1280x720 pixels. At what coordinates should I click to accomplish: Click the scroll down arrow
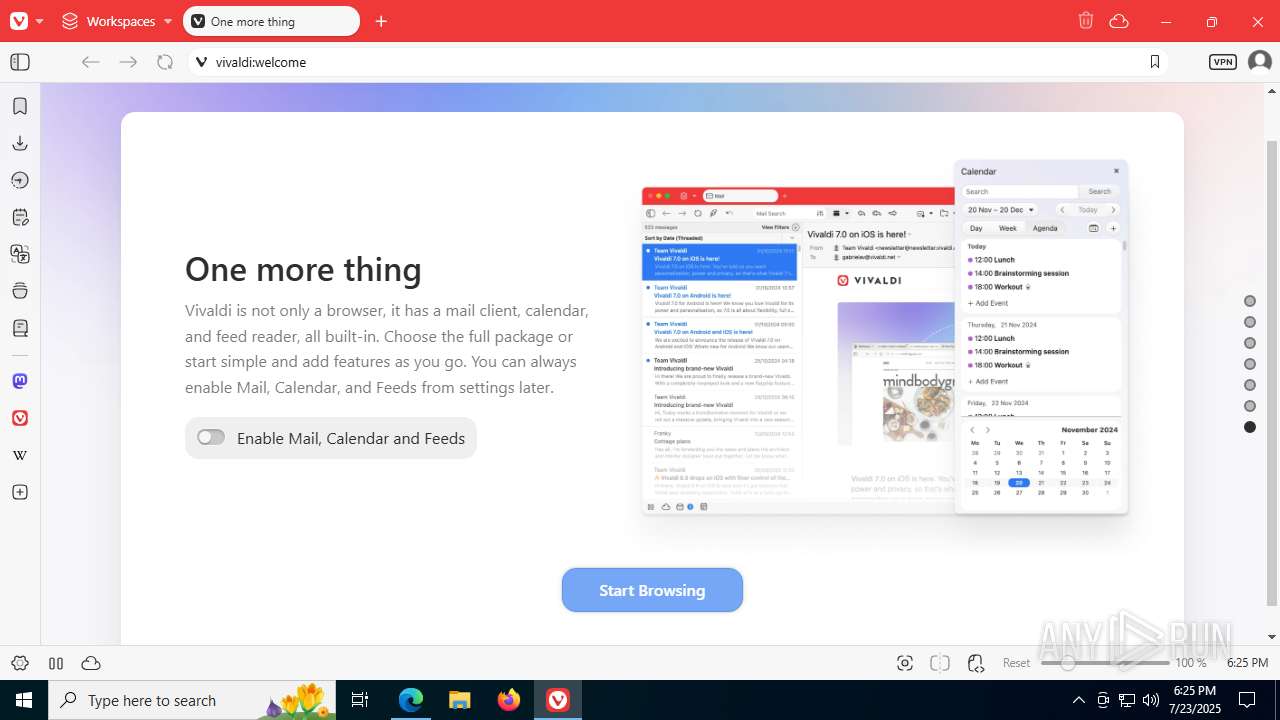click(x=1271, y=637)
